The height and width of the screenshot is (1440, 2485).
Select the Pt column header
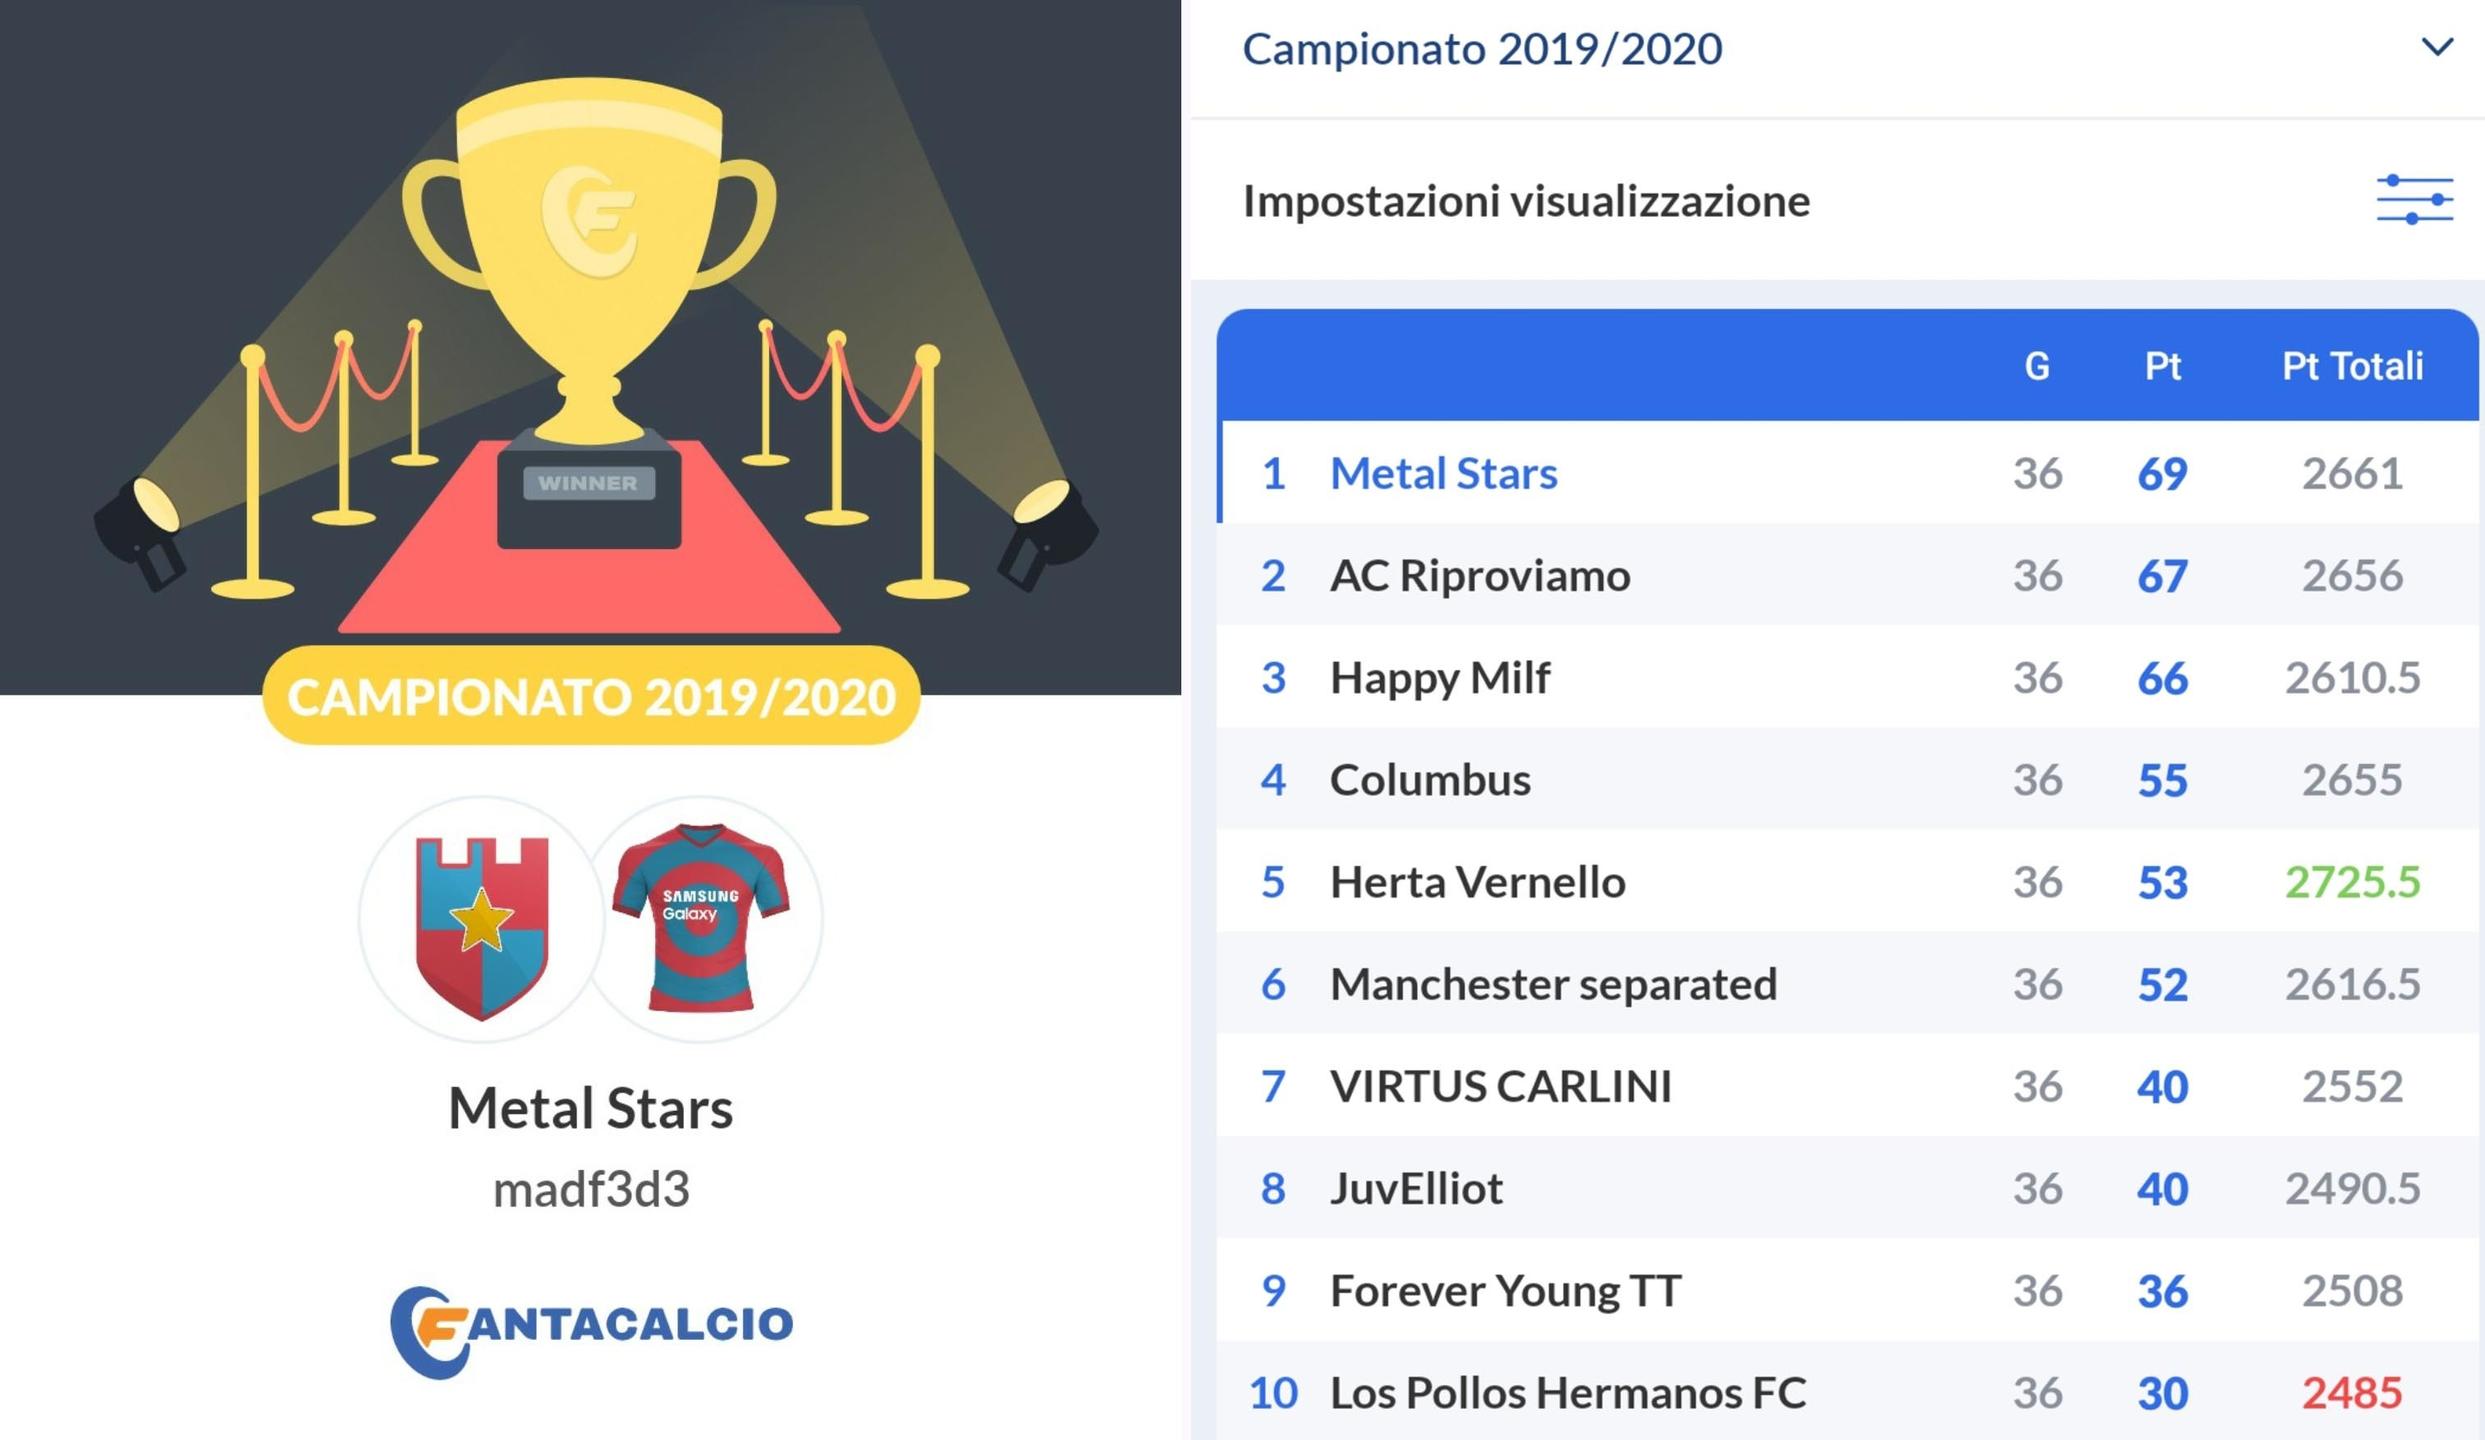2162,366
